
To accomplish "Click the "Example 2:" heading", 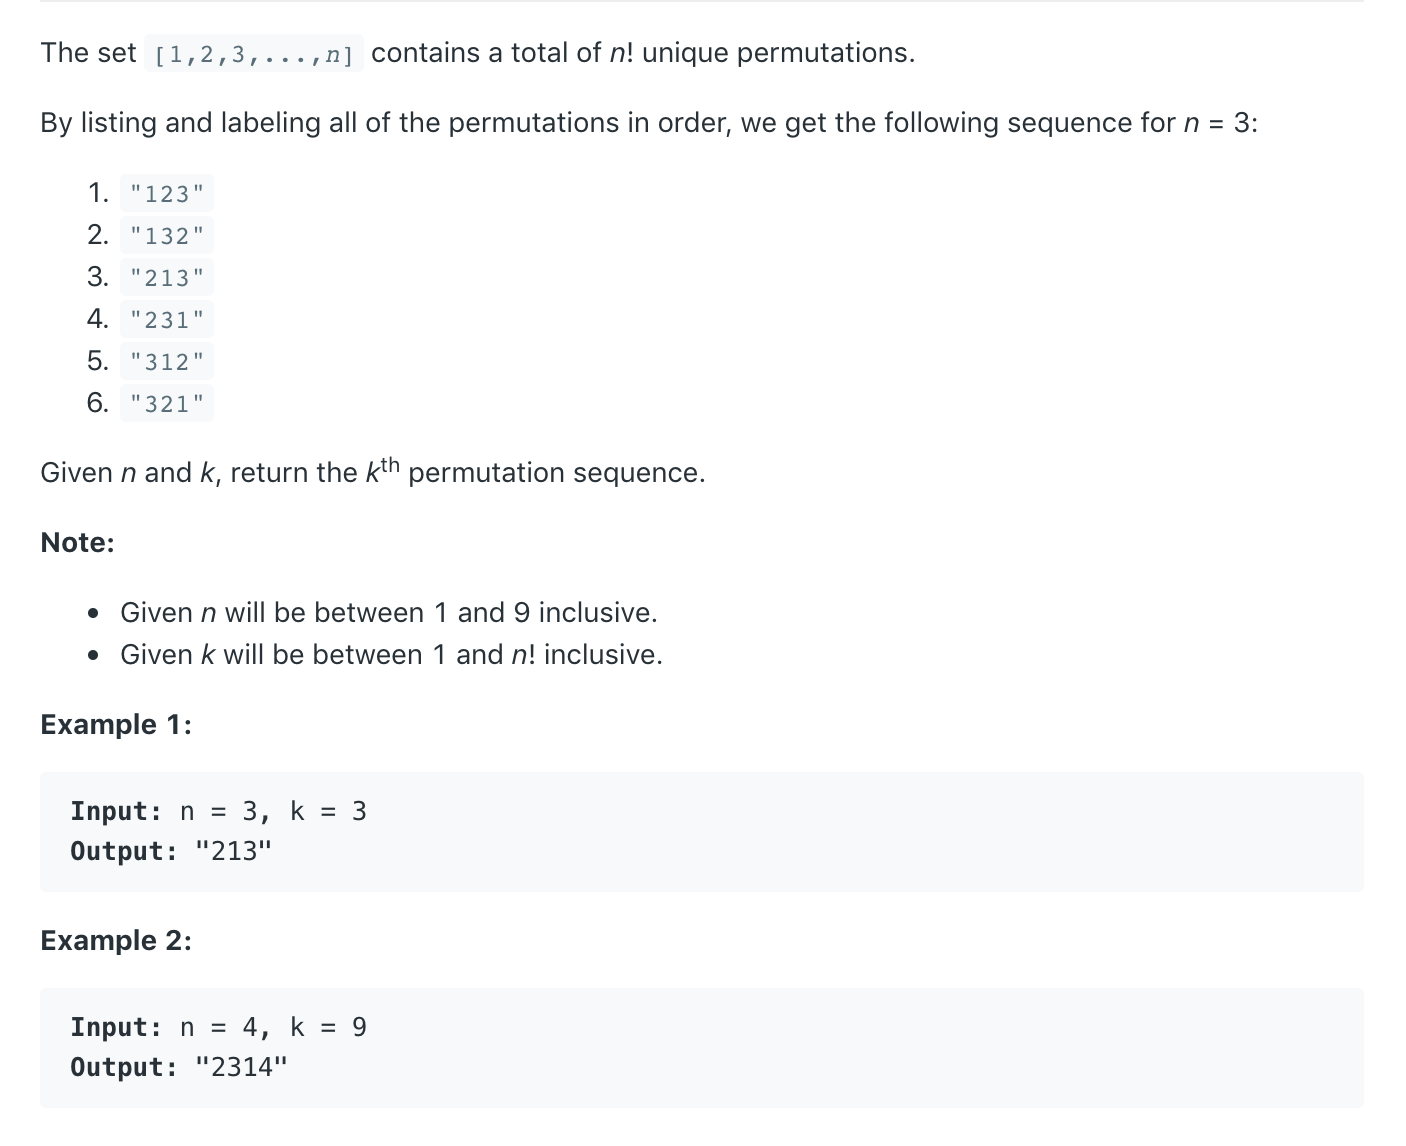I will tap(116, 940).
